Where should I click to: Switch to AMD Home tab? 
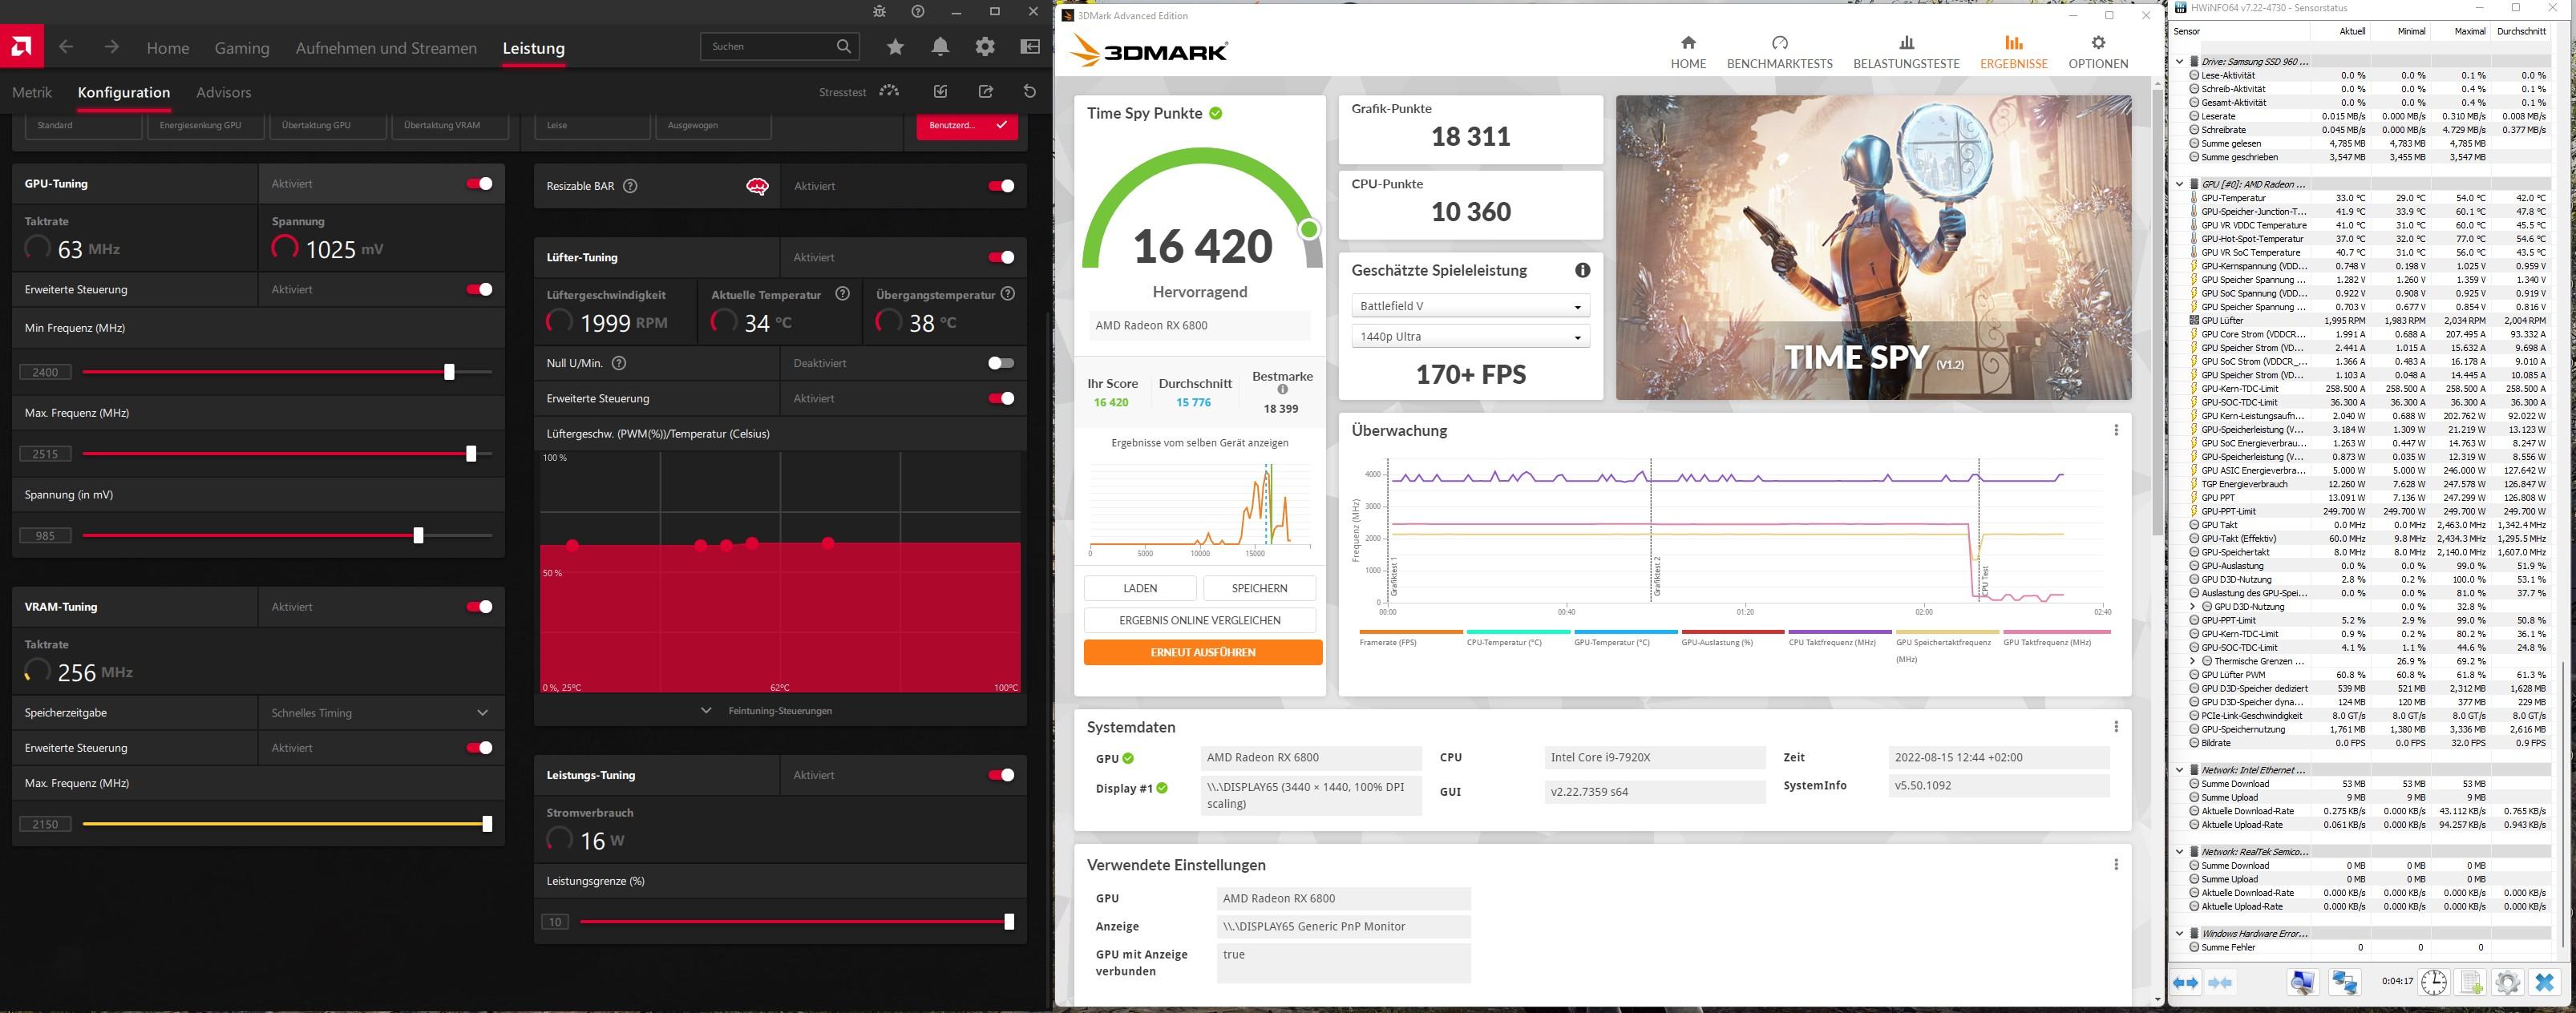click(168, 48)
